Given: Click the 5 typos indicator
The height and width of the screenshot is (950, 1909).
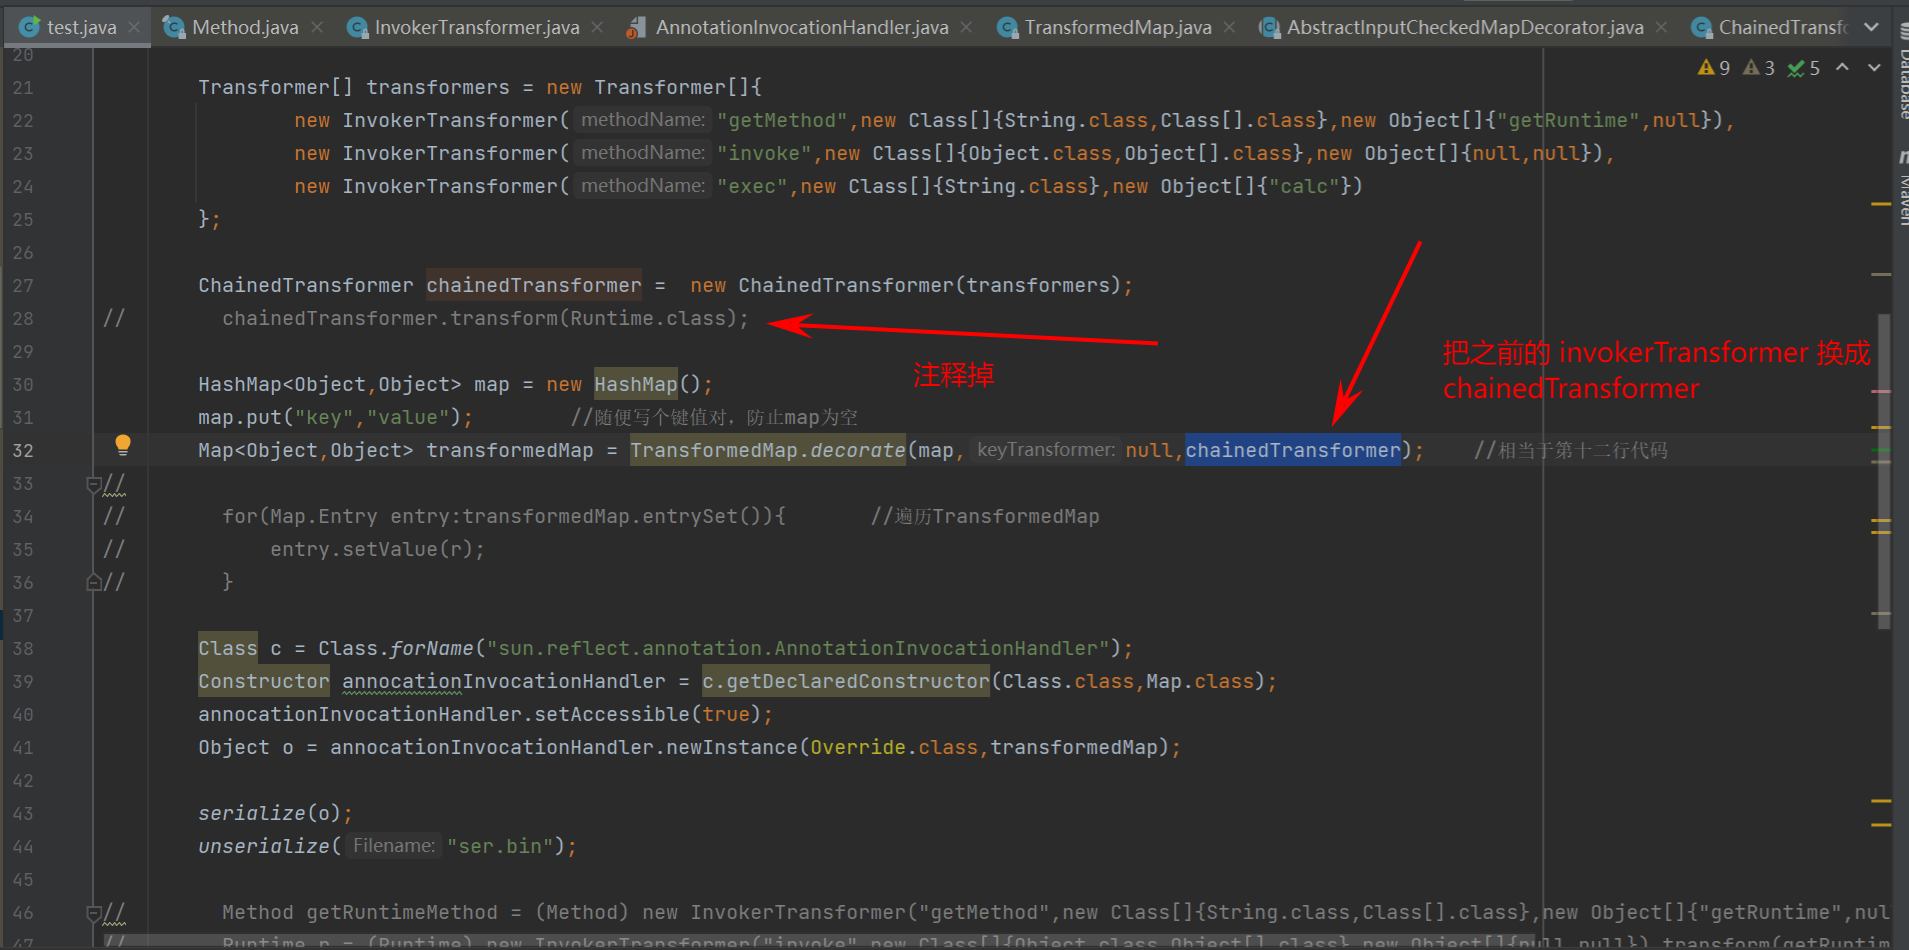Looking at the screenshot, I should [x=1804, y=67].
